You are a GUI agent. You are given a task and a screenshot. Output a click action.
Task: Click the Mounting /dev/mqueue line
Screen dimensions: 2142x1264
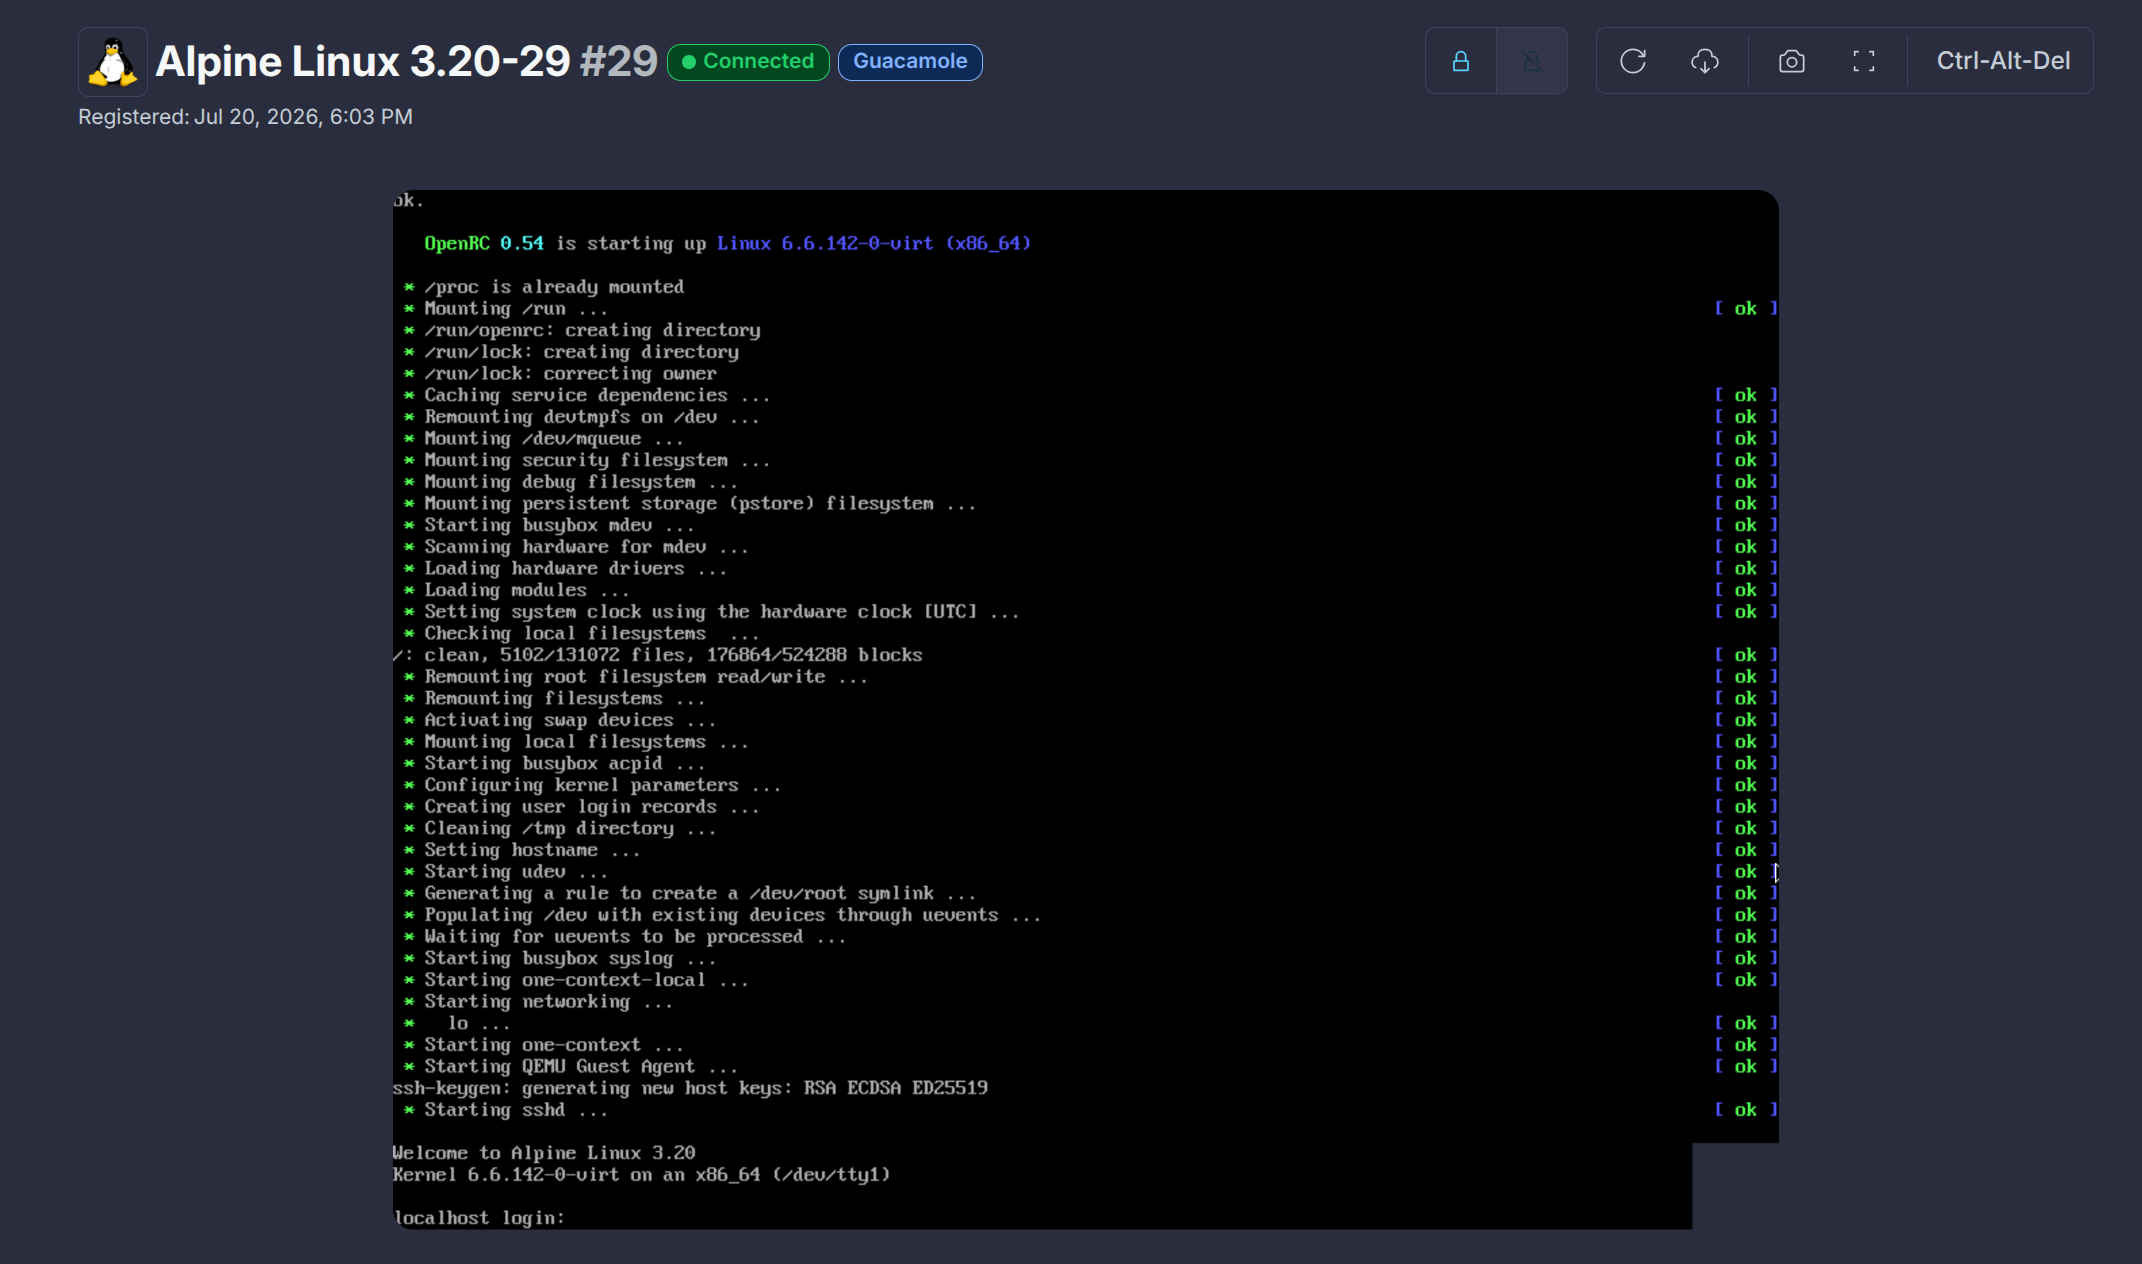click(543, 438)
